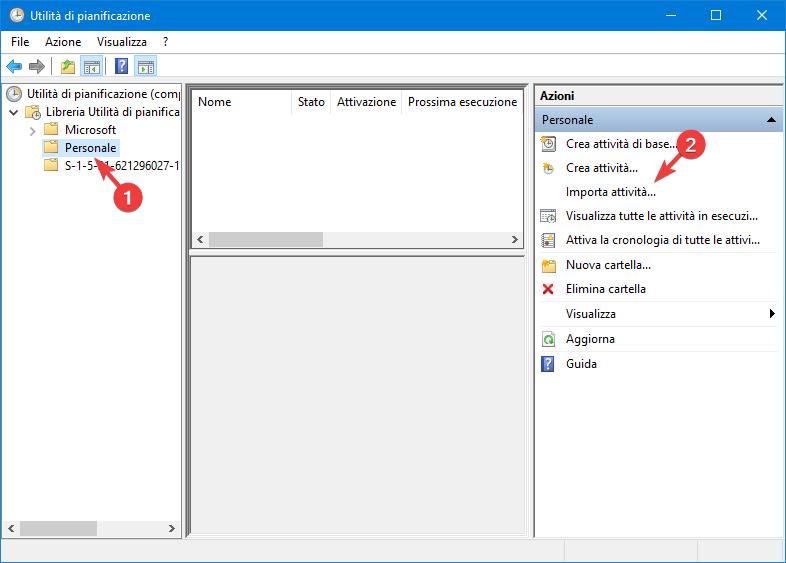Minimize the Utilità di pianificazione window
This screenshot has width=786, height=563.
coord(671,15)
